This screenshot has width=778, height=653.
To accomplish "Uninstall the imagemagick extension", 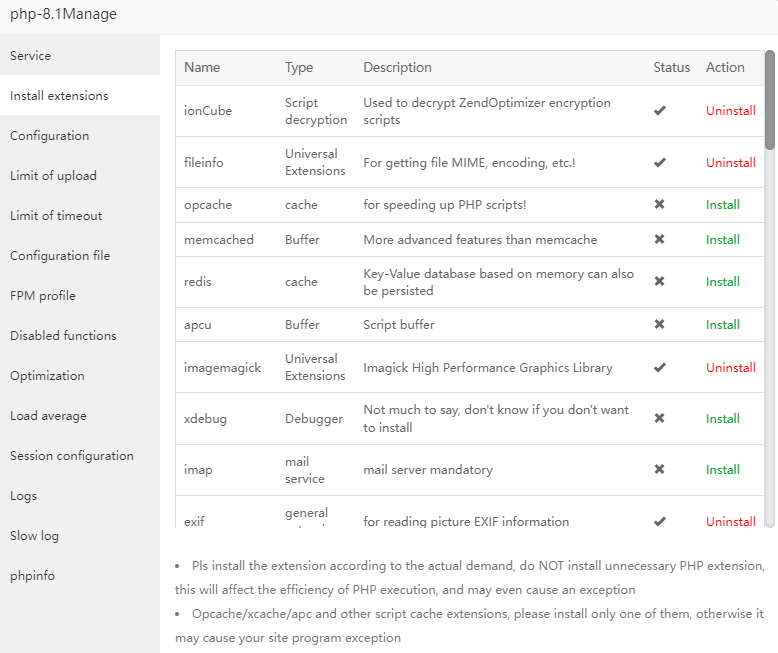I will [x=730, y=368].
